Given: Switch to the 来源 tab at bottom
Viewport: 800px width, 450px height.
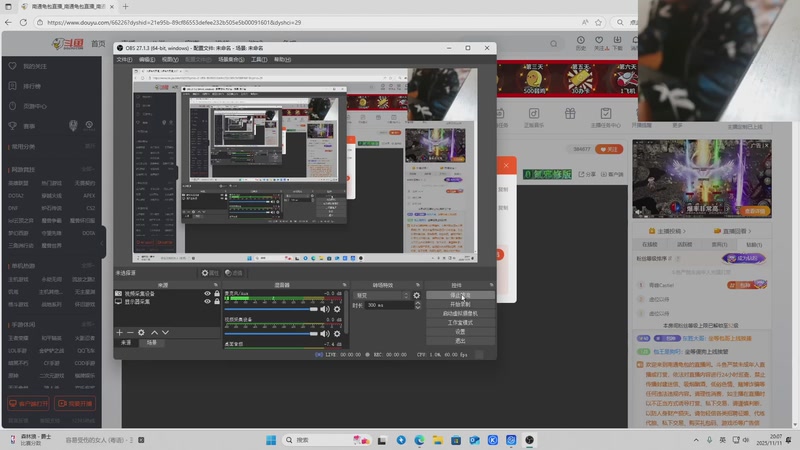Looking at the screenshot, I should click(126, 343).
